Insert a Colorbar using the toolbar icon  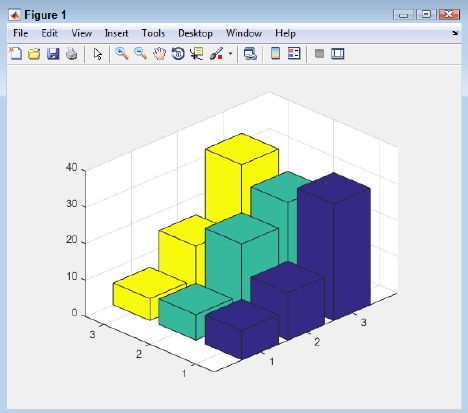275,53
